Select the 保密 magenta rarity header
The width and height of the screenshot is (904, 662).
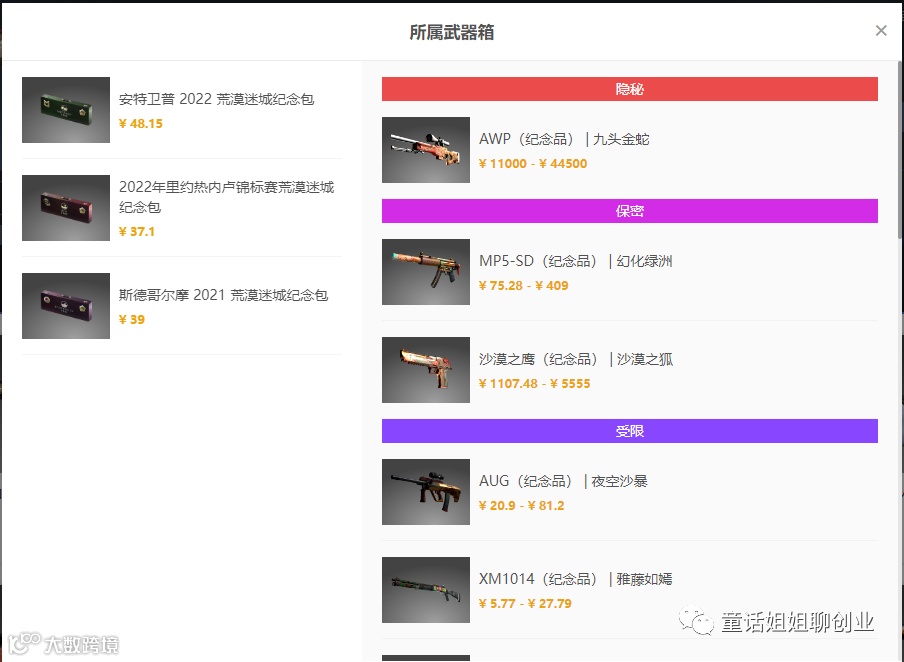(x=630, y=210)
